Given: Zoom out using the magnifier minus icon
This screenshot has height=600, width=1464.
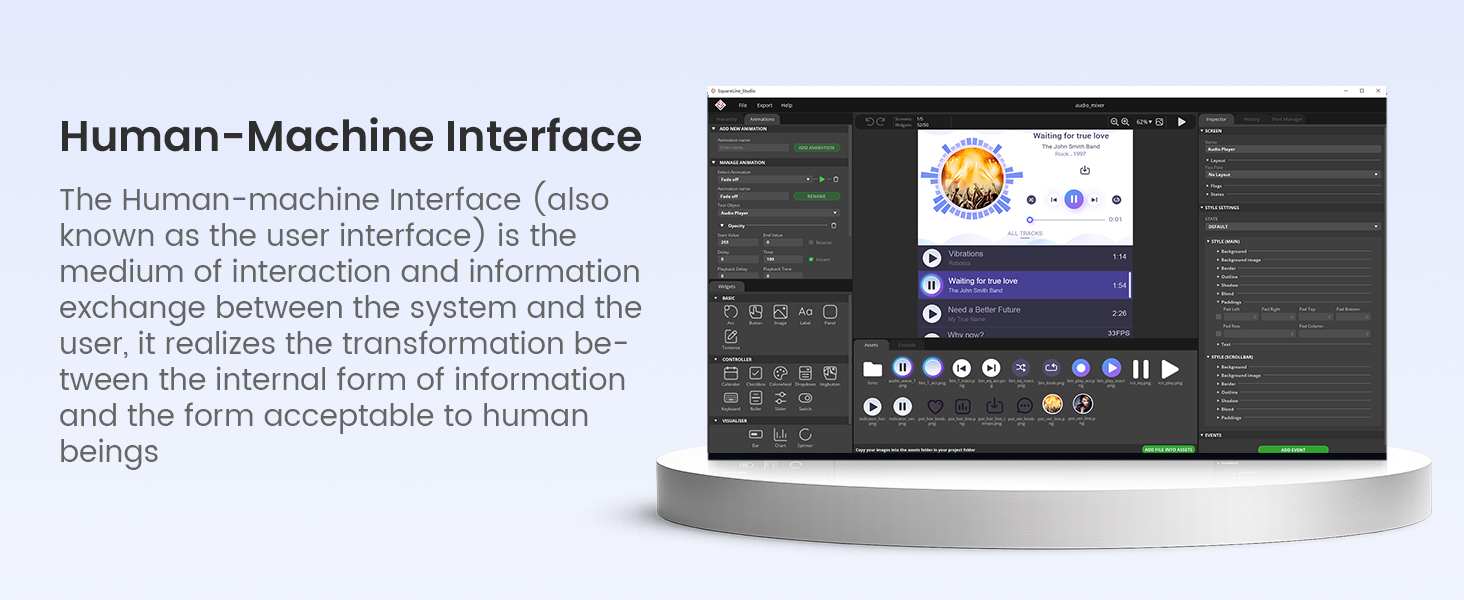Looking at the screenshot, I should (x=1115, y=122).
